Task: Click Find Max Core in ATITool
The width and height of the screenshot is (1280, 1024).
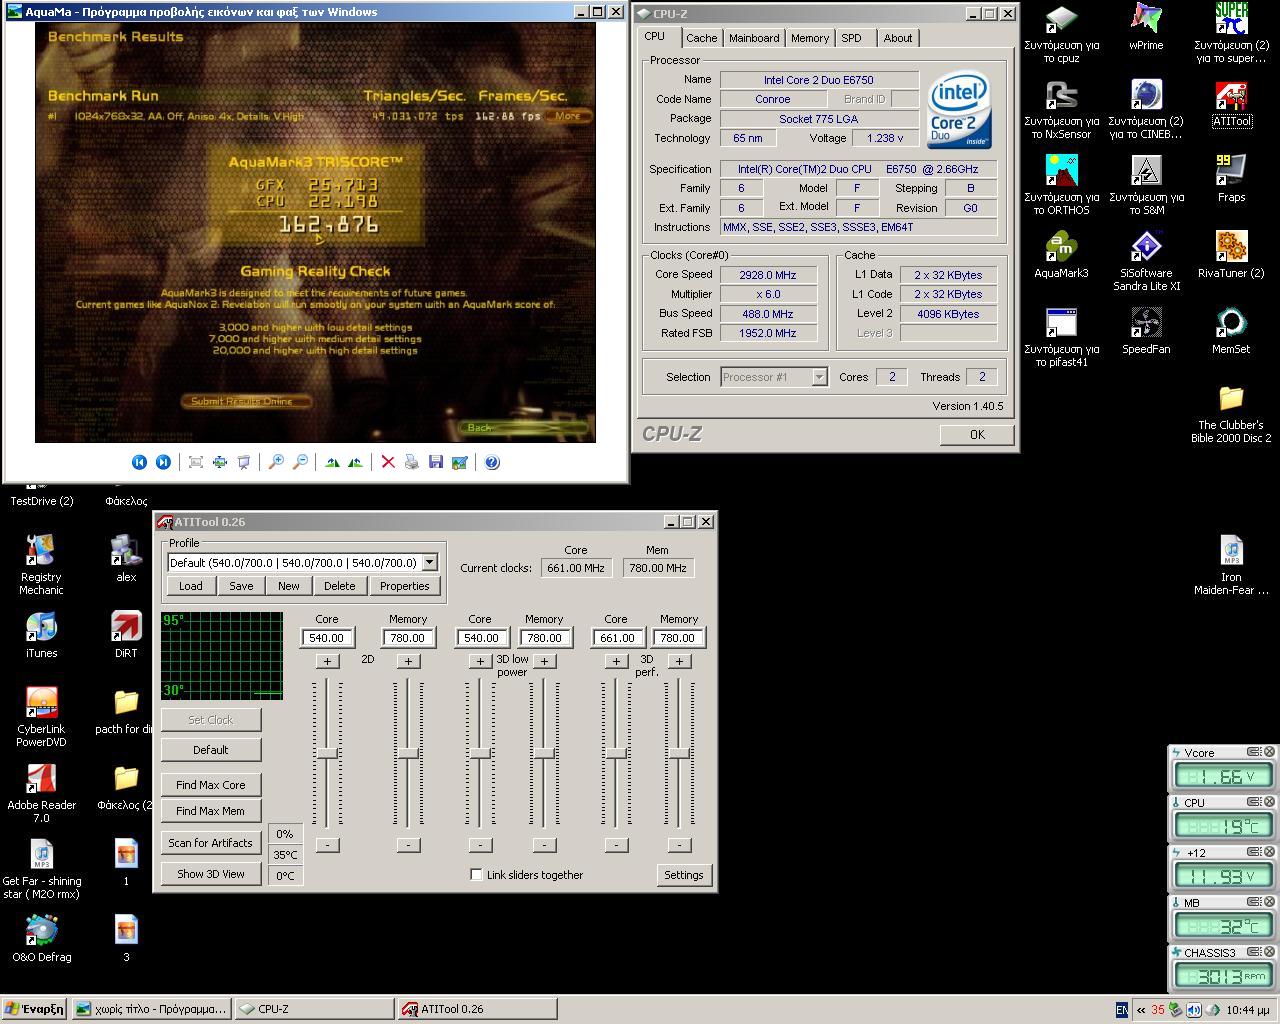Action: click(210, 785)
